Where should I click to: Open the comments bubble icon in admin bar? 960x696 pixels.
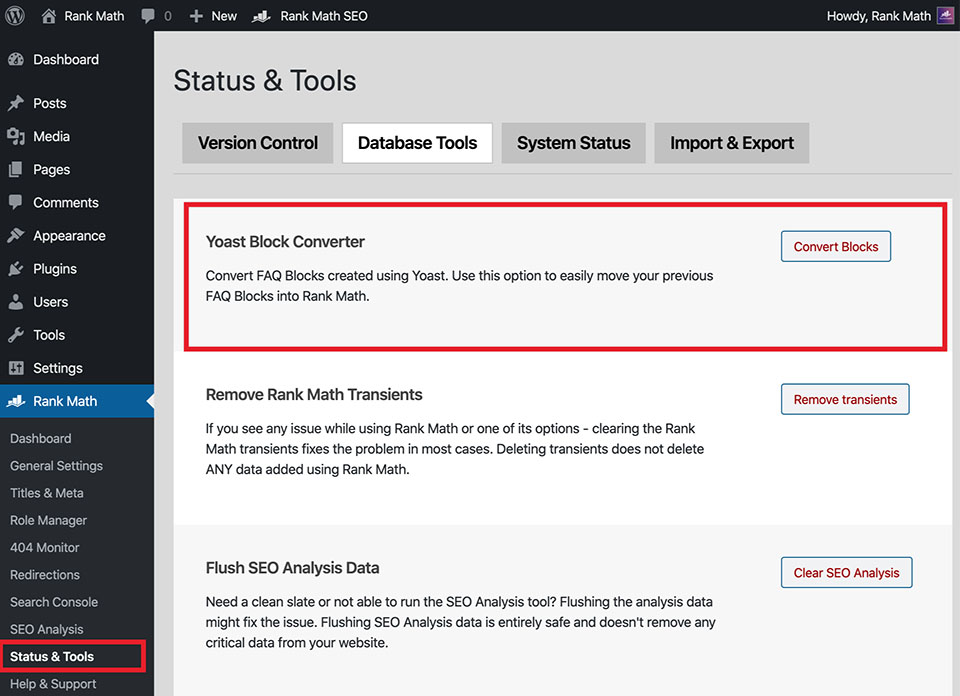click(x=148, y=16)
